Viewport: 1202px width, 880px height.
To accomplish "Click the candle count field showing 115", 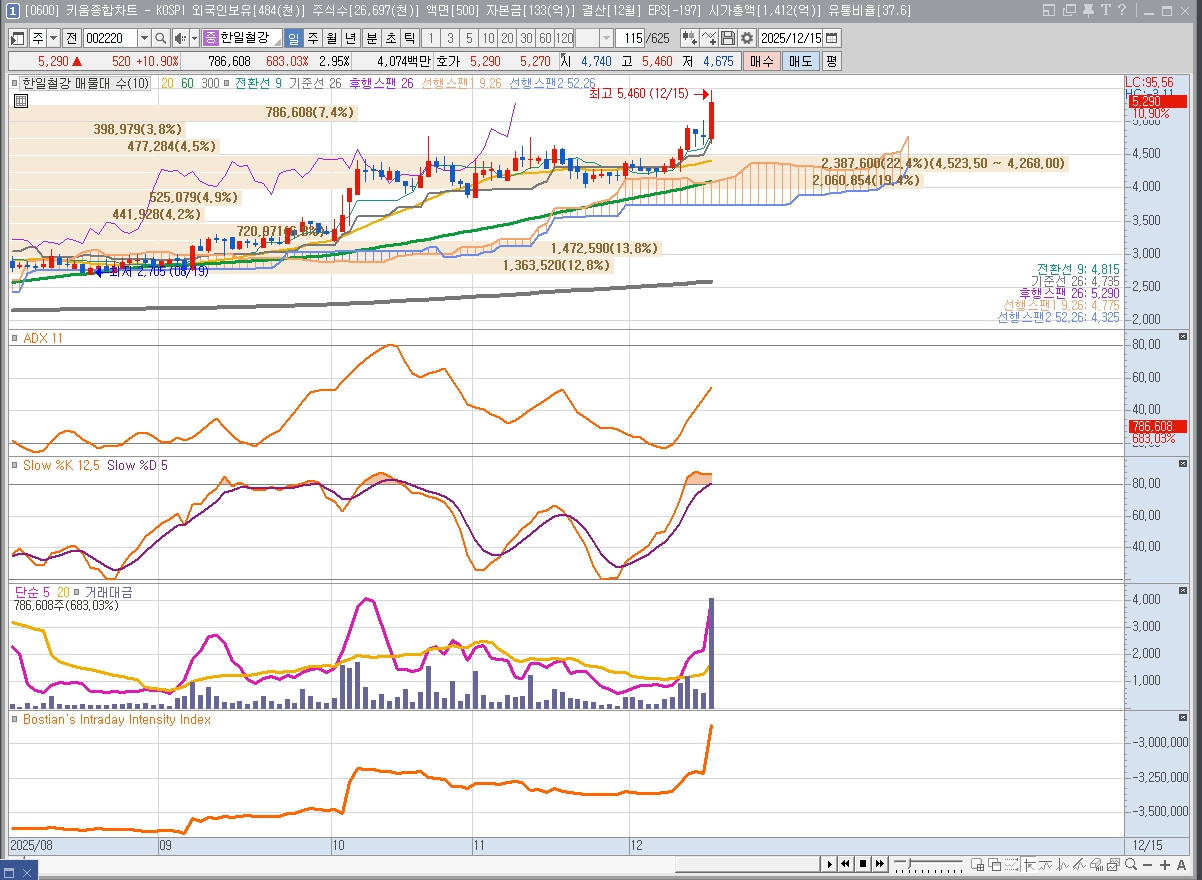I will tap(631, 38).
